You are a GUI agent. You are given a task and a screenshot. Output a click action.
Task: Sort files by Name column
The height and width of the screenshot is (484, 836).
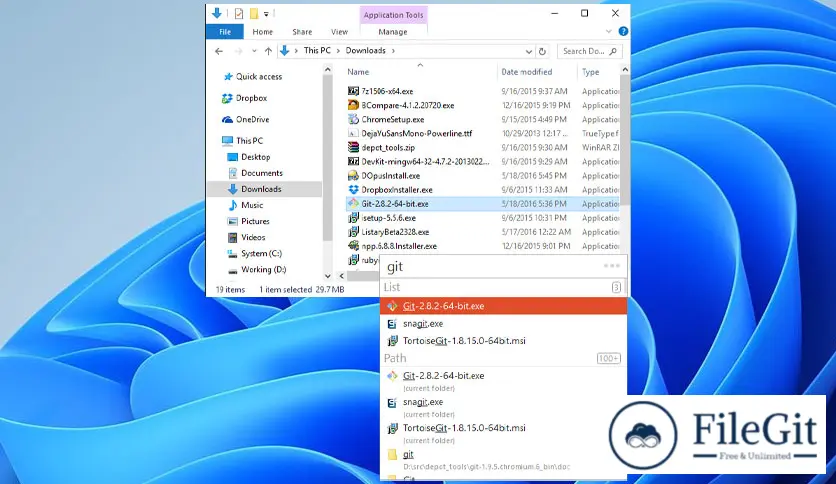tap(358, 72)
